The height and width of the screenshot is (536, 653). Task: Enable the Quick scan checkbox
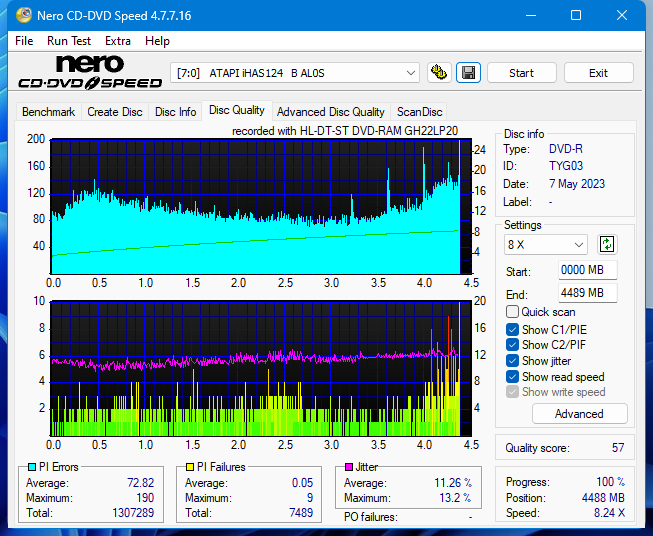513,312
